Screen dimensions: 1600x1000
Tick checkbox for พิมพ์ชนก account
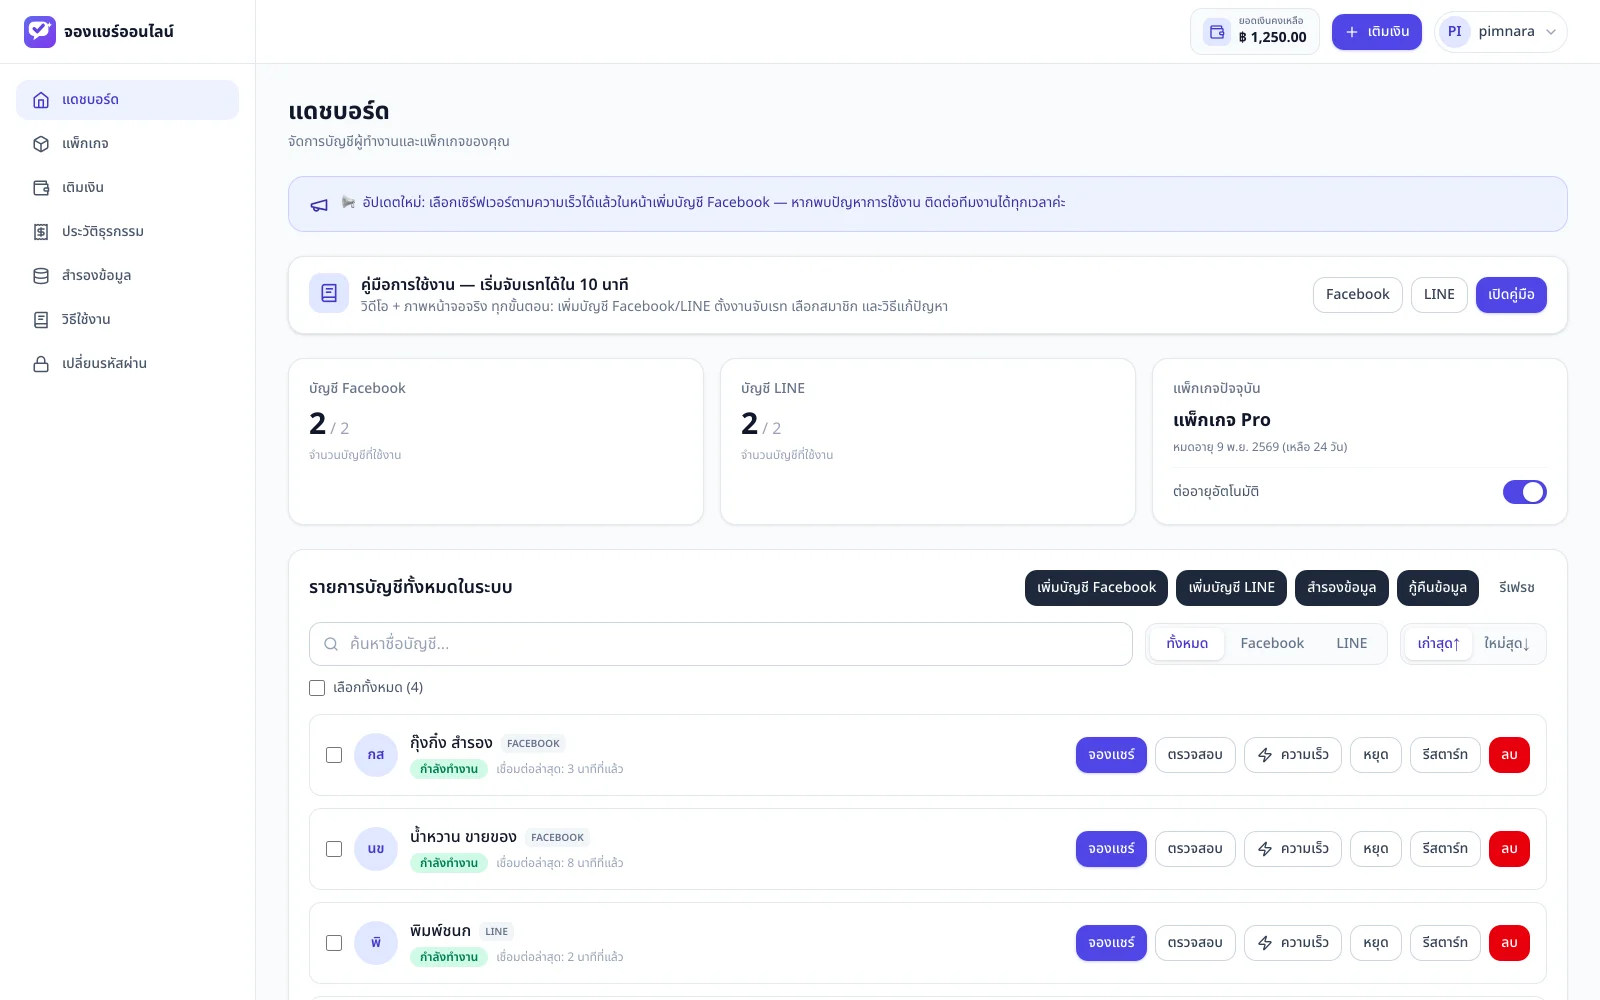pyautogui.click(x=334, y=943)
